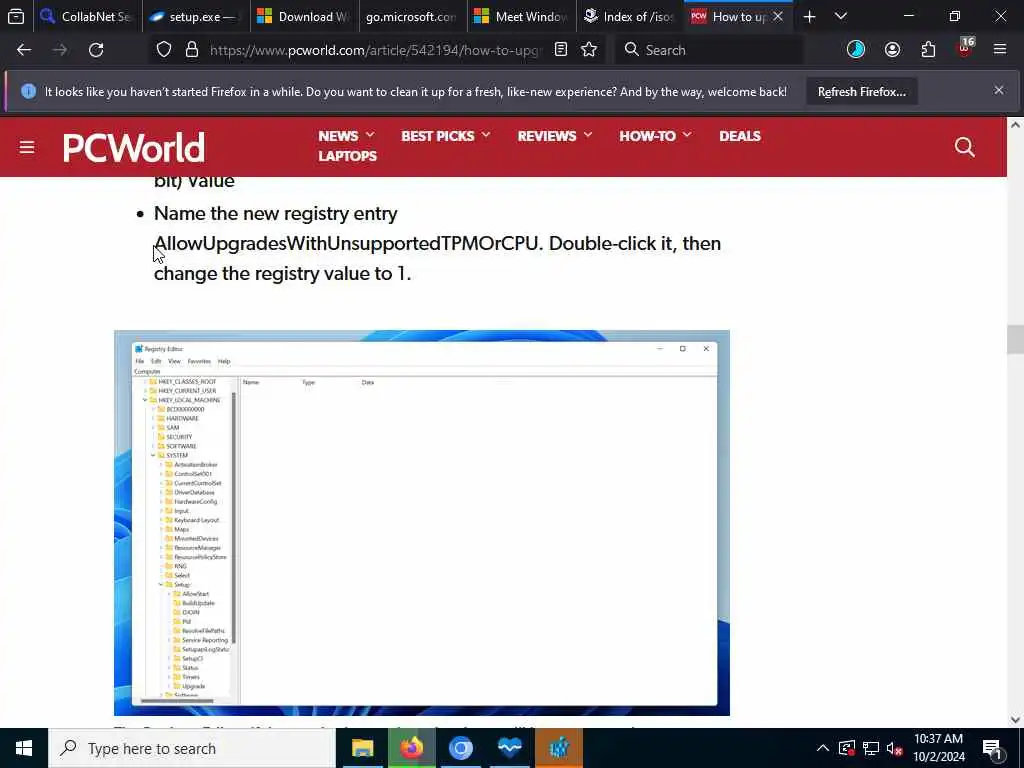Screen dimensions: 1024x768
Task: Click the Firefox Search box
Action: [x=709, y=50]
